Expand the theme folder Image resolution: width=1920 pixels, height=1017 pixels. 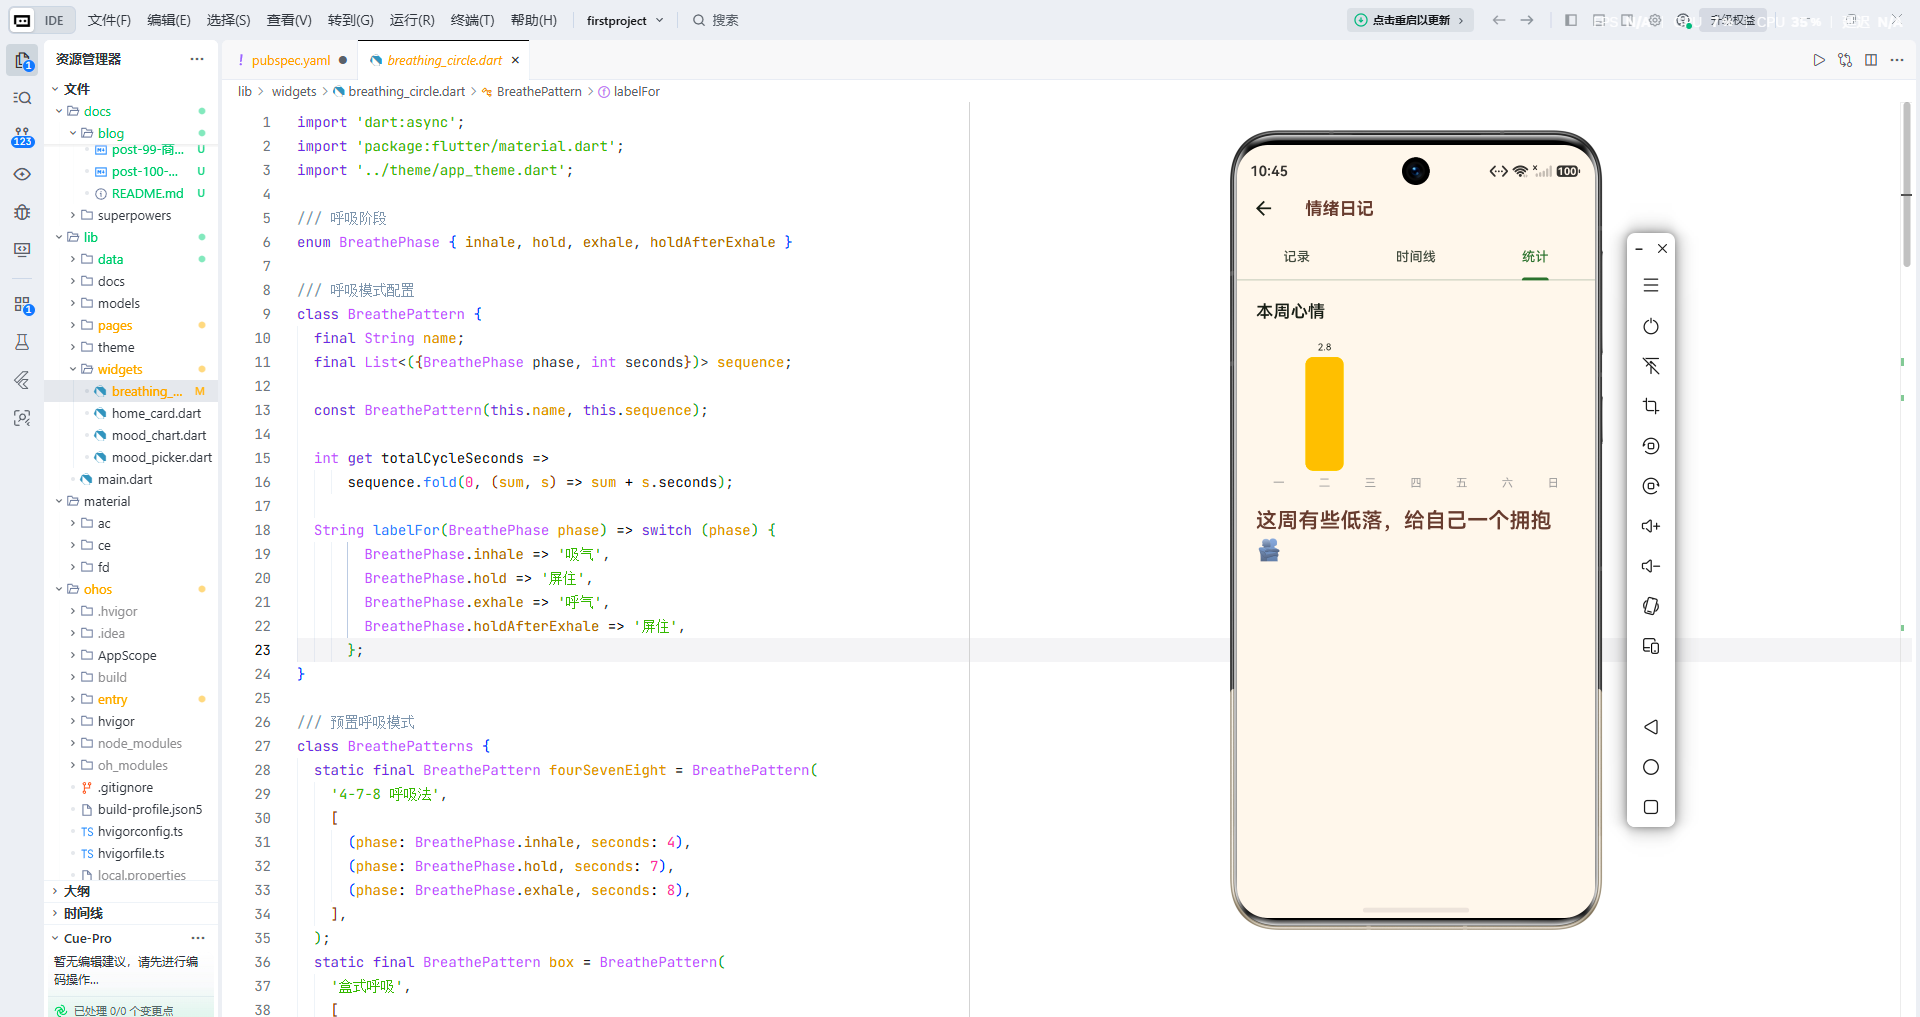pyautogui.click(x=73, y=347)
